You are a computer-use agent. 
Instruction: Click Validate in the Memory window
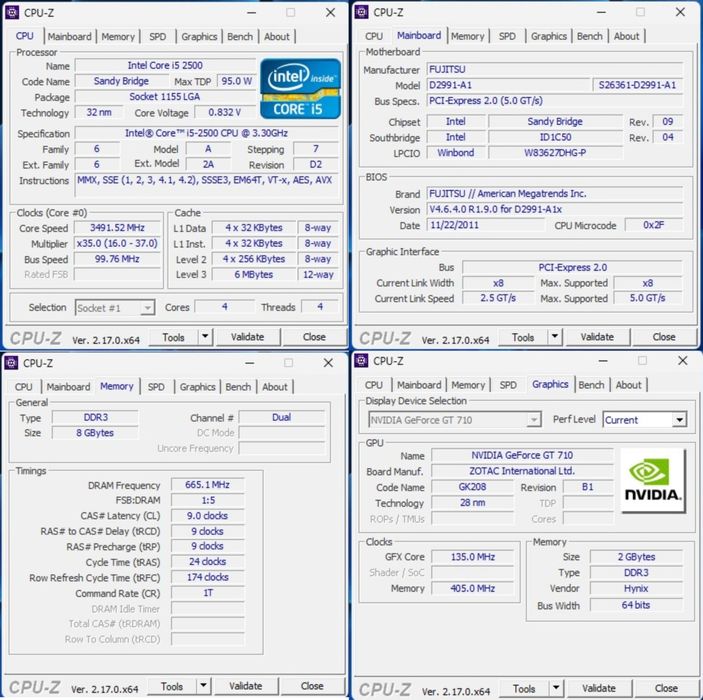pos(246,686)
